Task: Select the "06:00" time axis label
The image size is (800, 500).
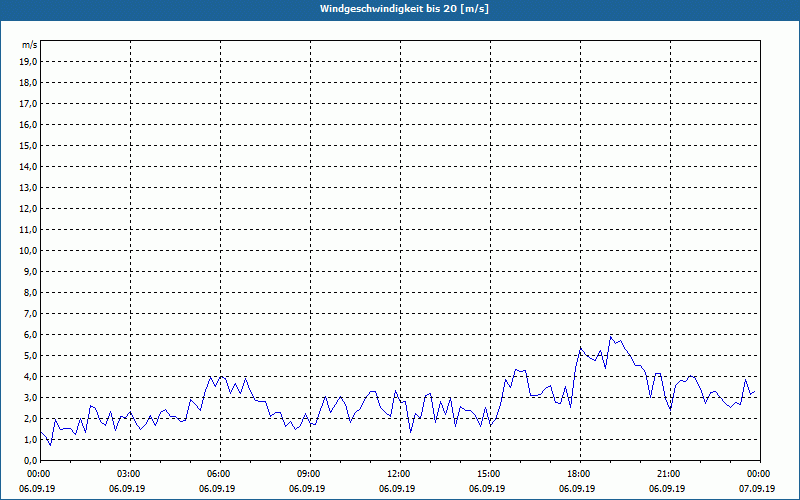Action: [218, 474]
